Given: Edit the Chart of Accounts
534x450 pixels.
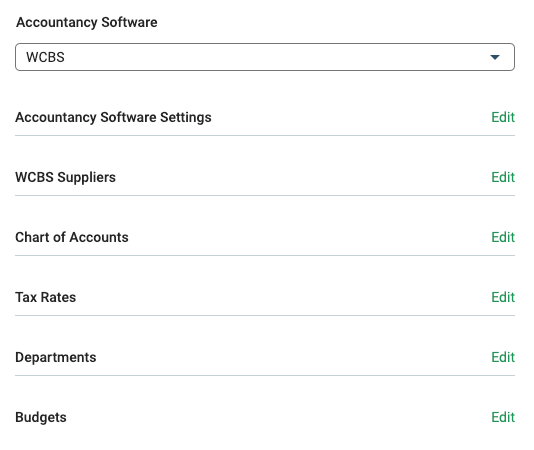Looking at the screenshot, I should pos(503,237).
